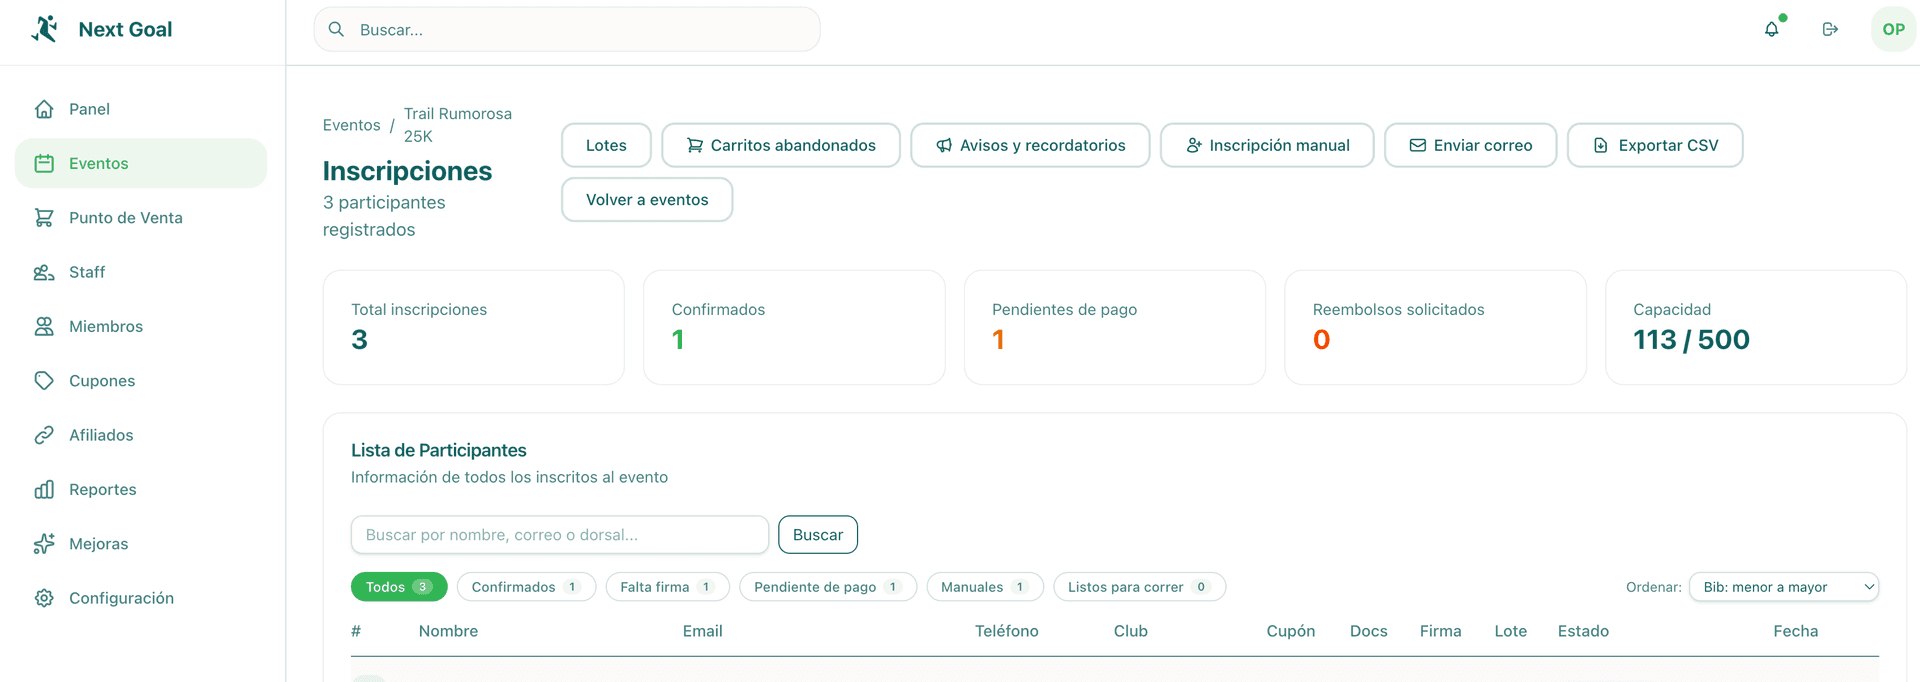
Task: Click the Punto de Venta cart icon
Action: pyautogui.click(x=44, y=217)
